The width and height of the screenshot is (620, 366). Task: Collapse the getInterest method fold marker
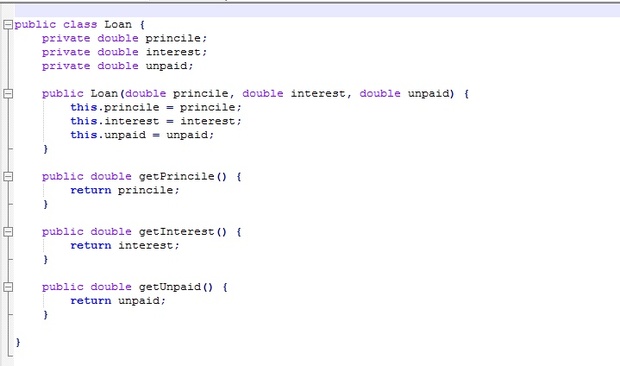[8, 232]
